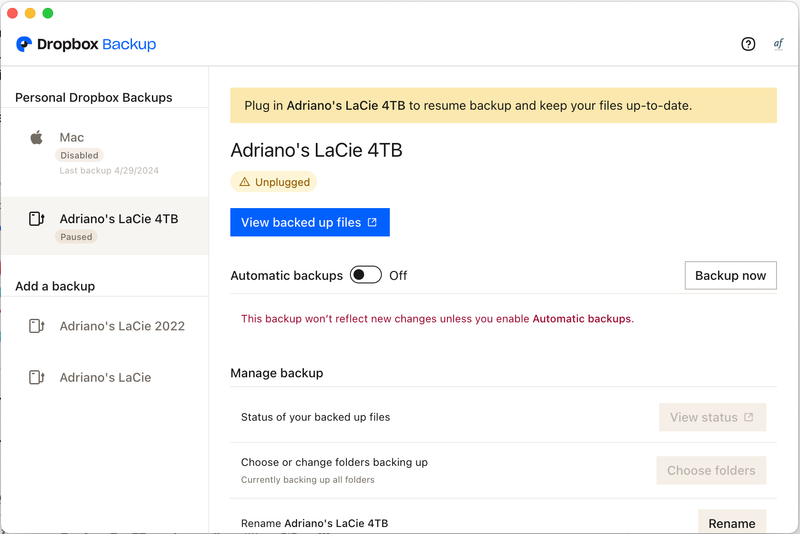Open the account avatar in the header
Image resolution: width=800 pixels, height=534 pixels.
click(778, 44)
